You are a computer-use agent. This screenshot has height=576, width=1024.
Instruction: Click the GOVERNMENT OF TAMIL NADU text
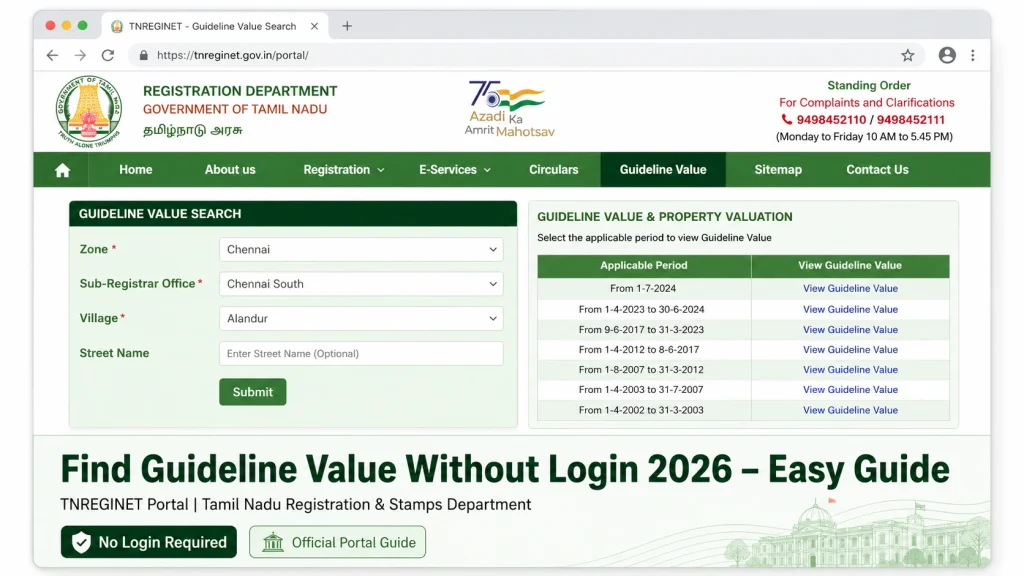pos(235,110)
